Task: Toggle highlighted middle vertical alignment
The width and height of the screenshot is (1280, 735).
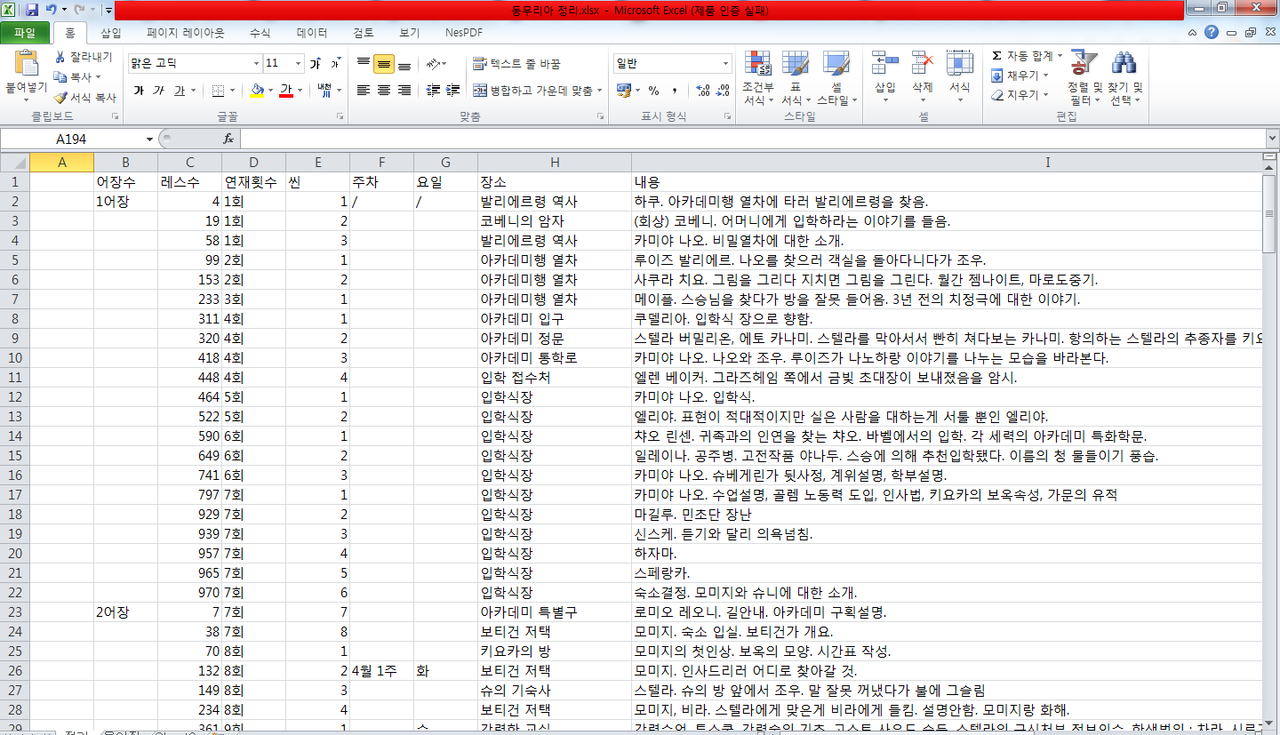Action: tap(384, 64)
